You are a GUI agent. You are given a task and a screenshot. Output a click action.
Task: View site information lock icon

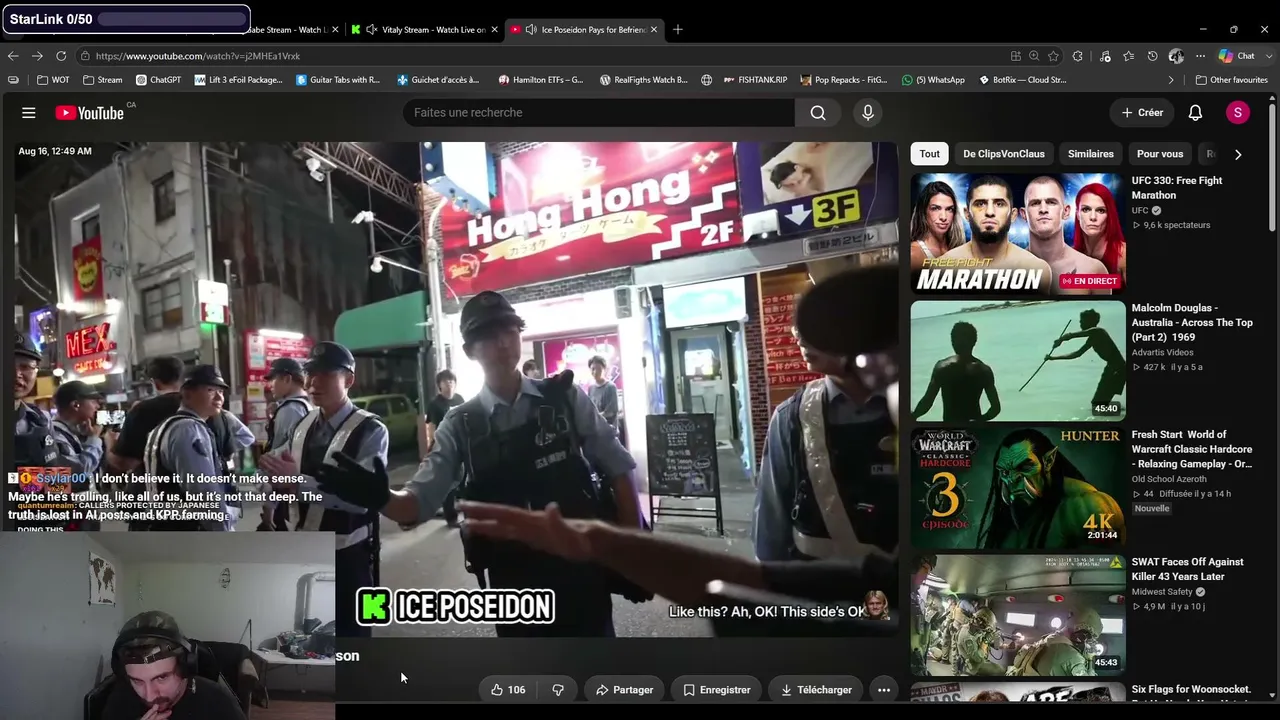point(86,56)
